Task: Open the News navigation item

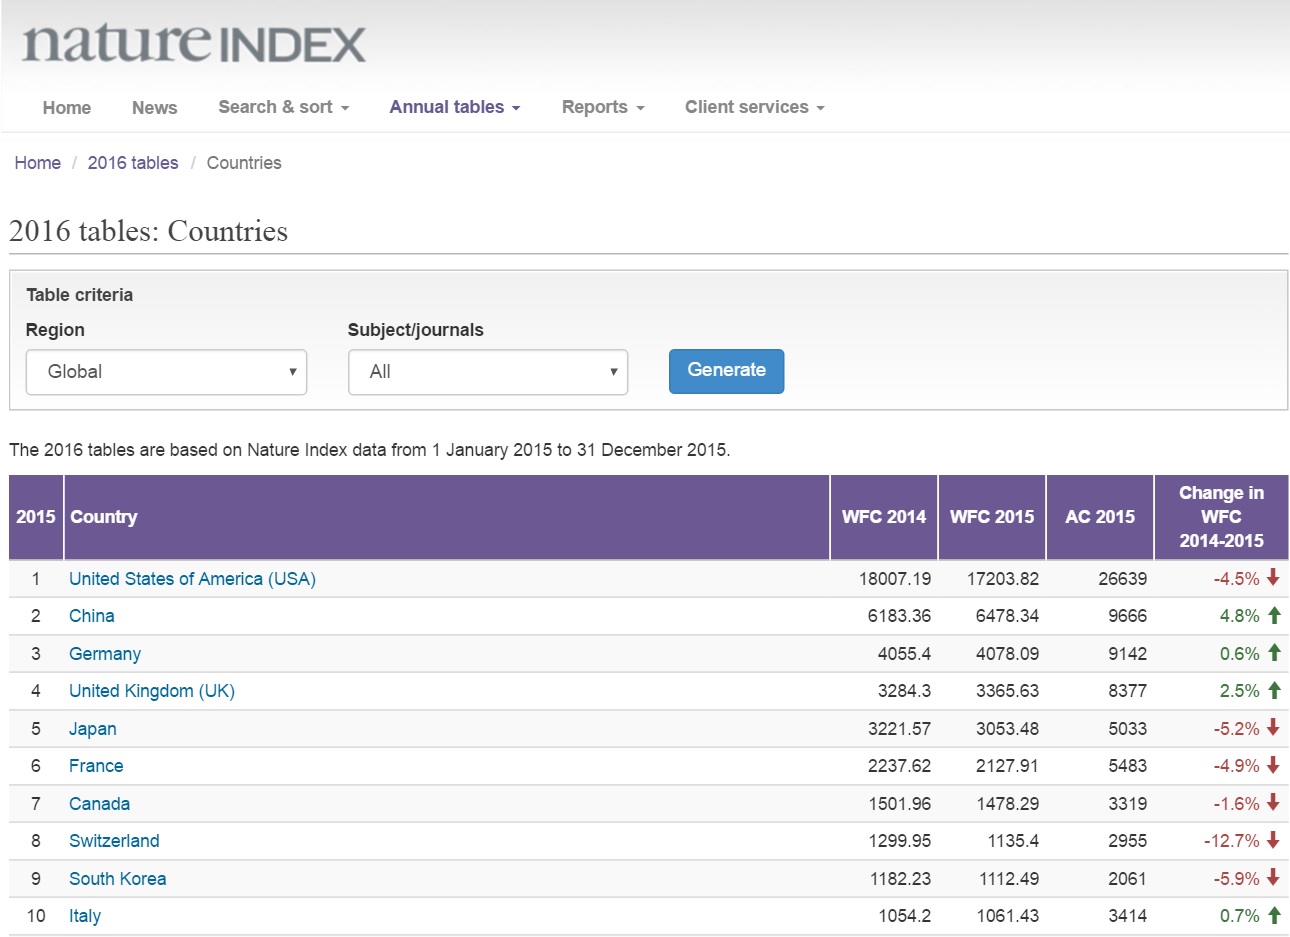Action: [x=155, y=108]
